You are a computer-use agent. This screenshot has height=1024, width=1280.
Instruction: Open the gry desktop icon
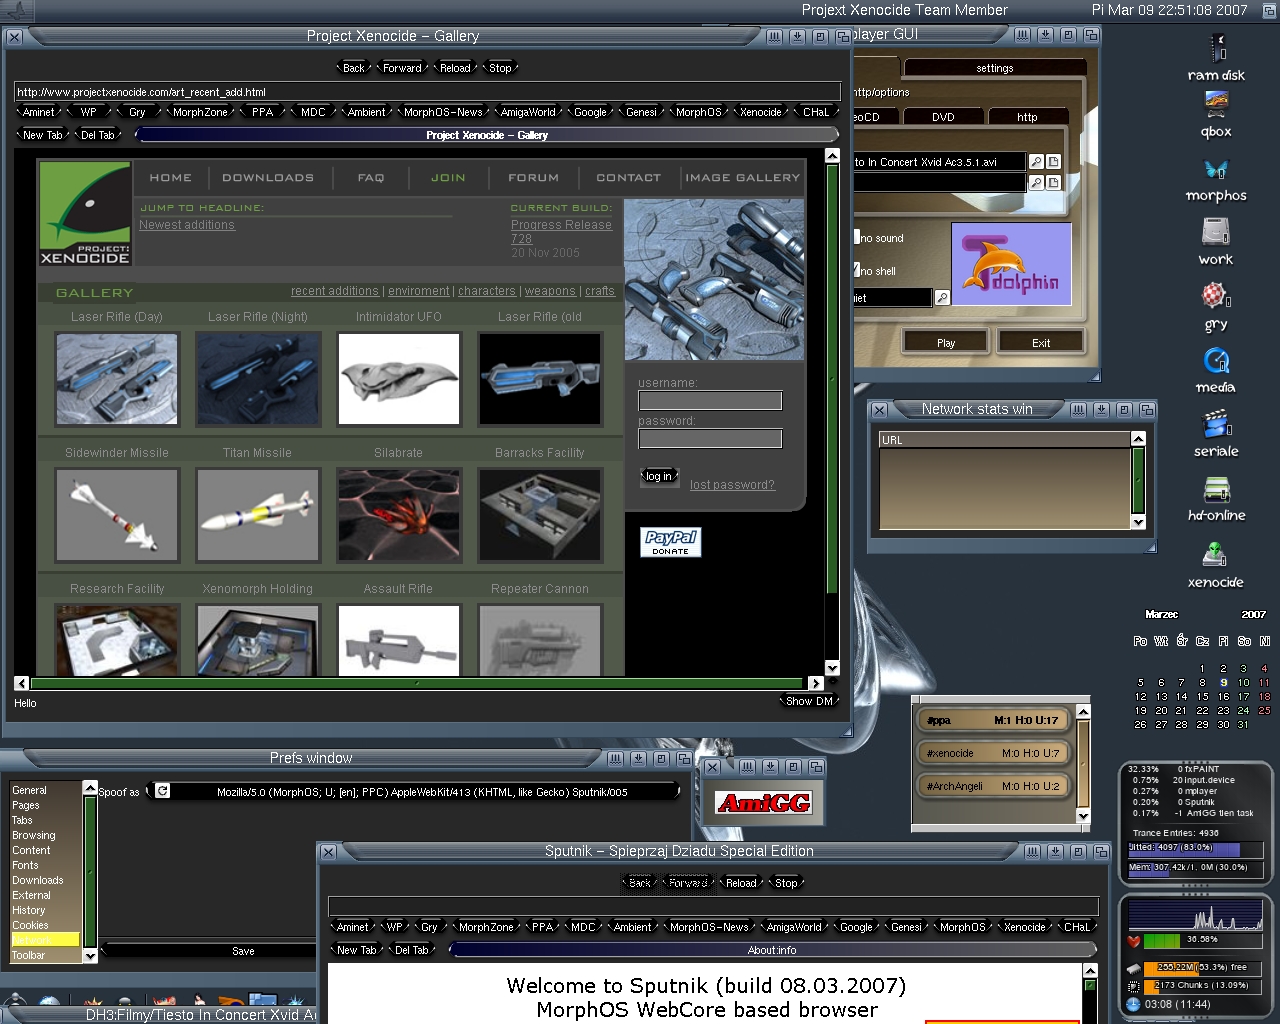1216,307
